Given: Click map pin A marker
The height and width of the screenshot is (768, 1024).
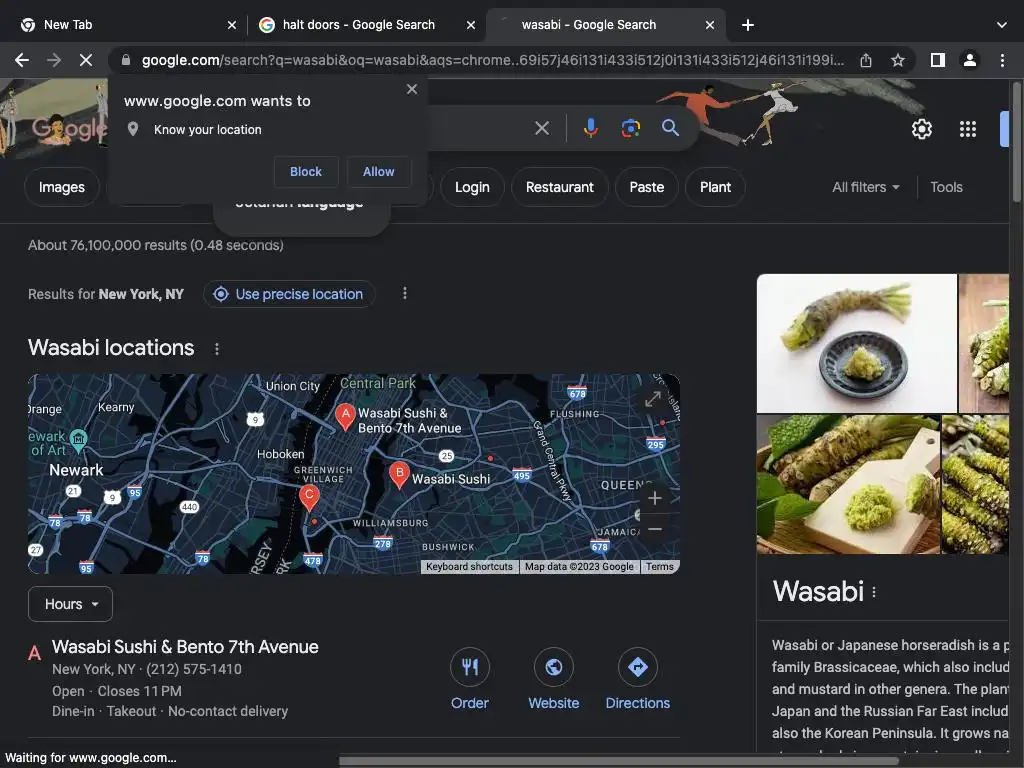Looking at the screenshot, I should point(345,417).
